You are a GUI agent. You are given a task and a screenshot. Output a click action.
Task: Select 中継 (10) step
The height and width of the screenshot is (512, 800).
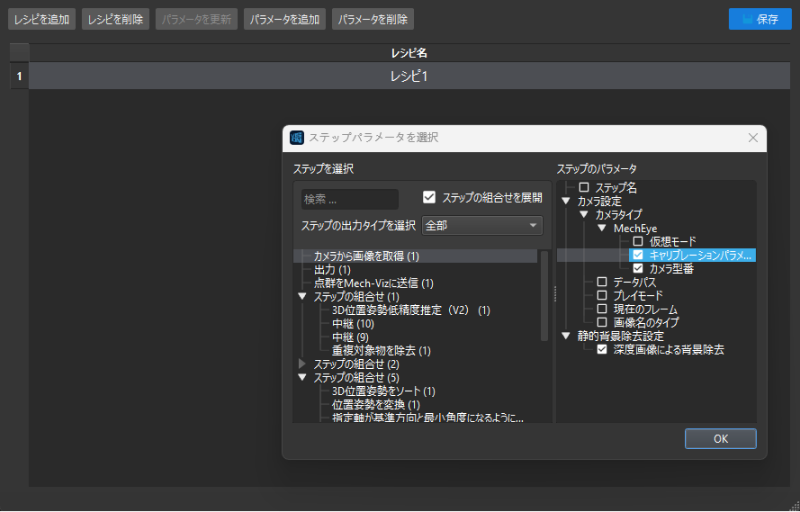(x=353, y=324)
